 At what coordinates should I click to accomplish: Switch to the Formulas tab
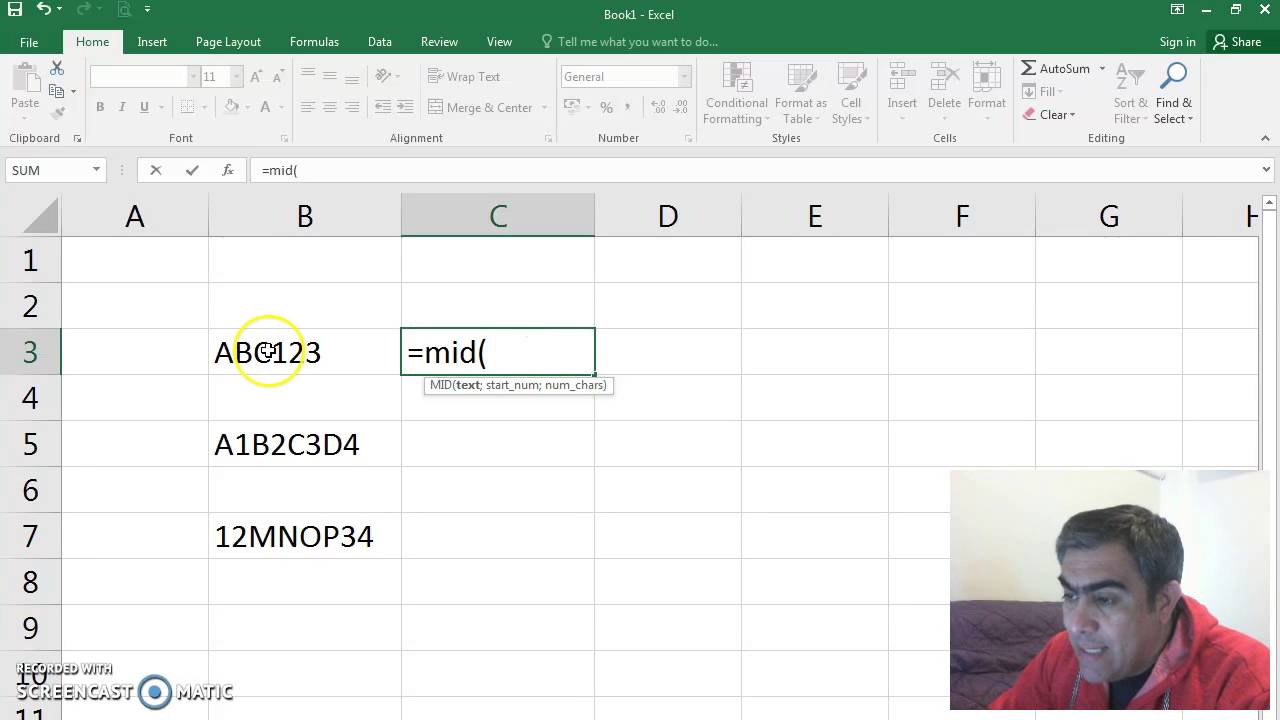[314, 42]
